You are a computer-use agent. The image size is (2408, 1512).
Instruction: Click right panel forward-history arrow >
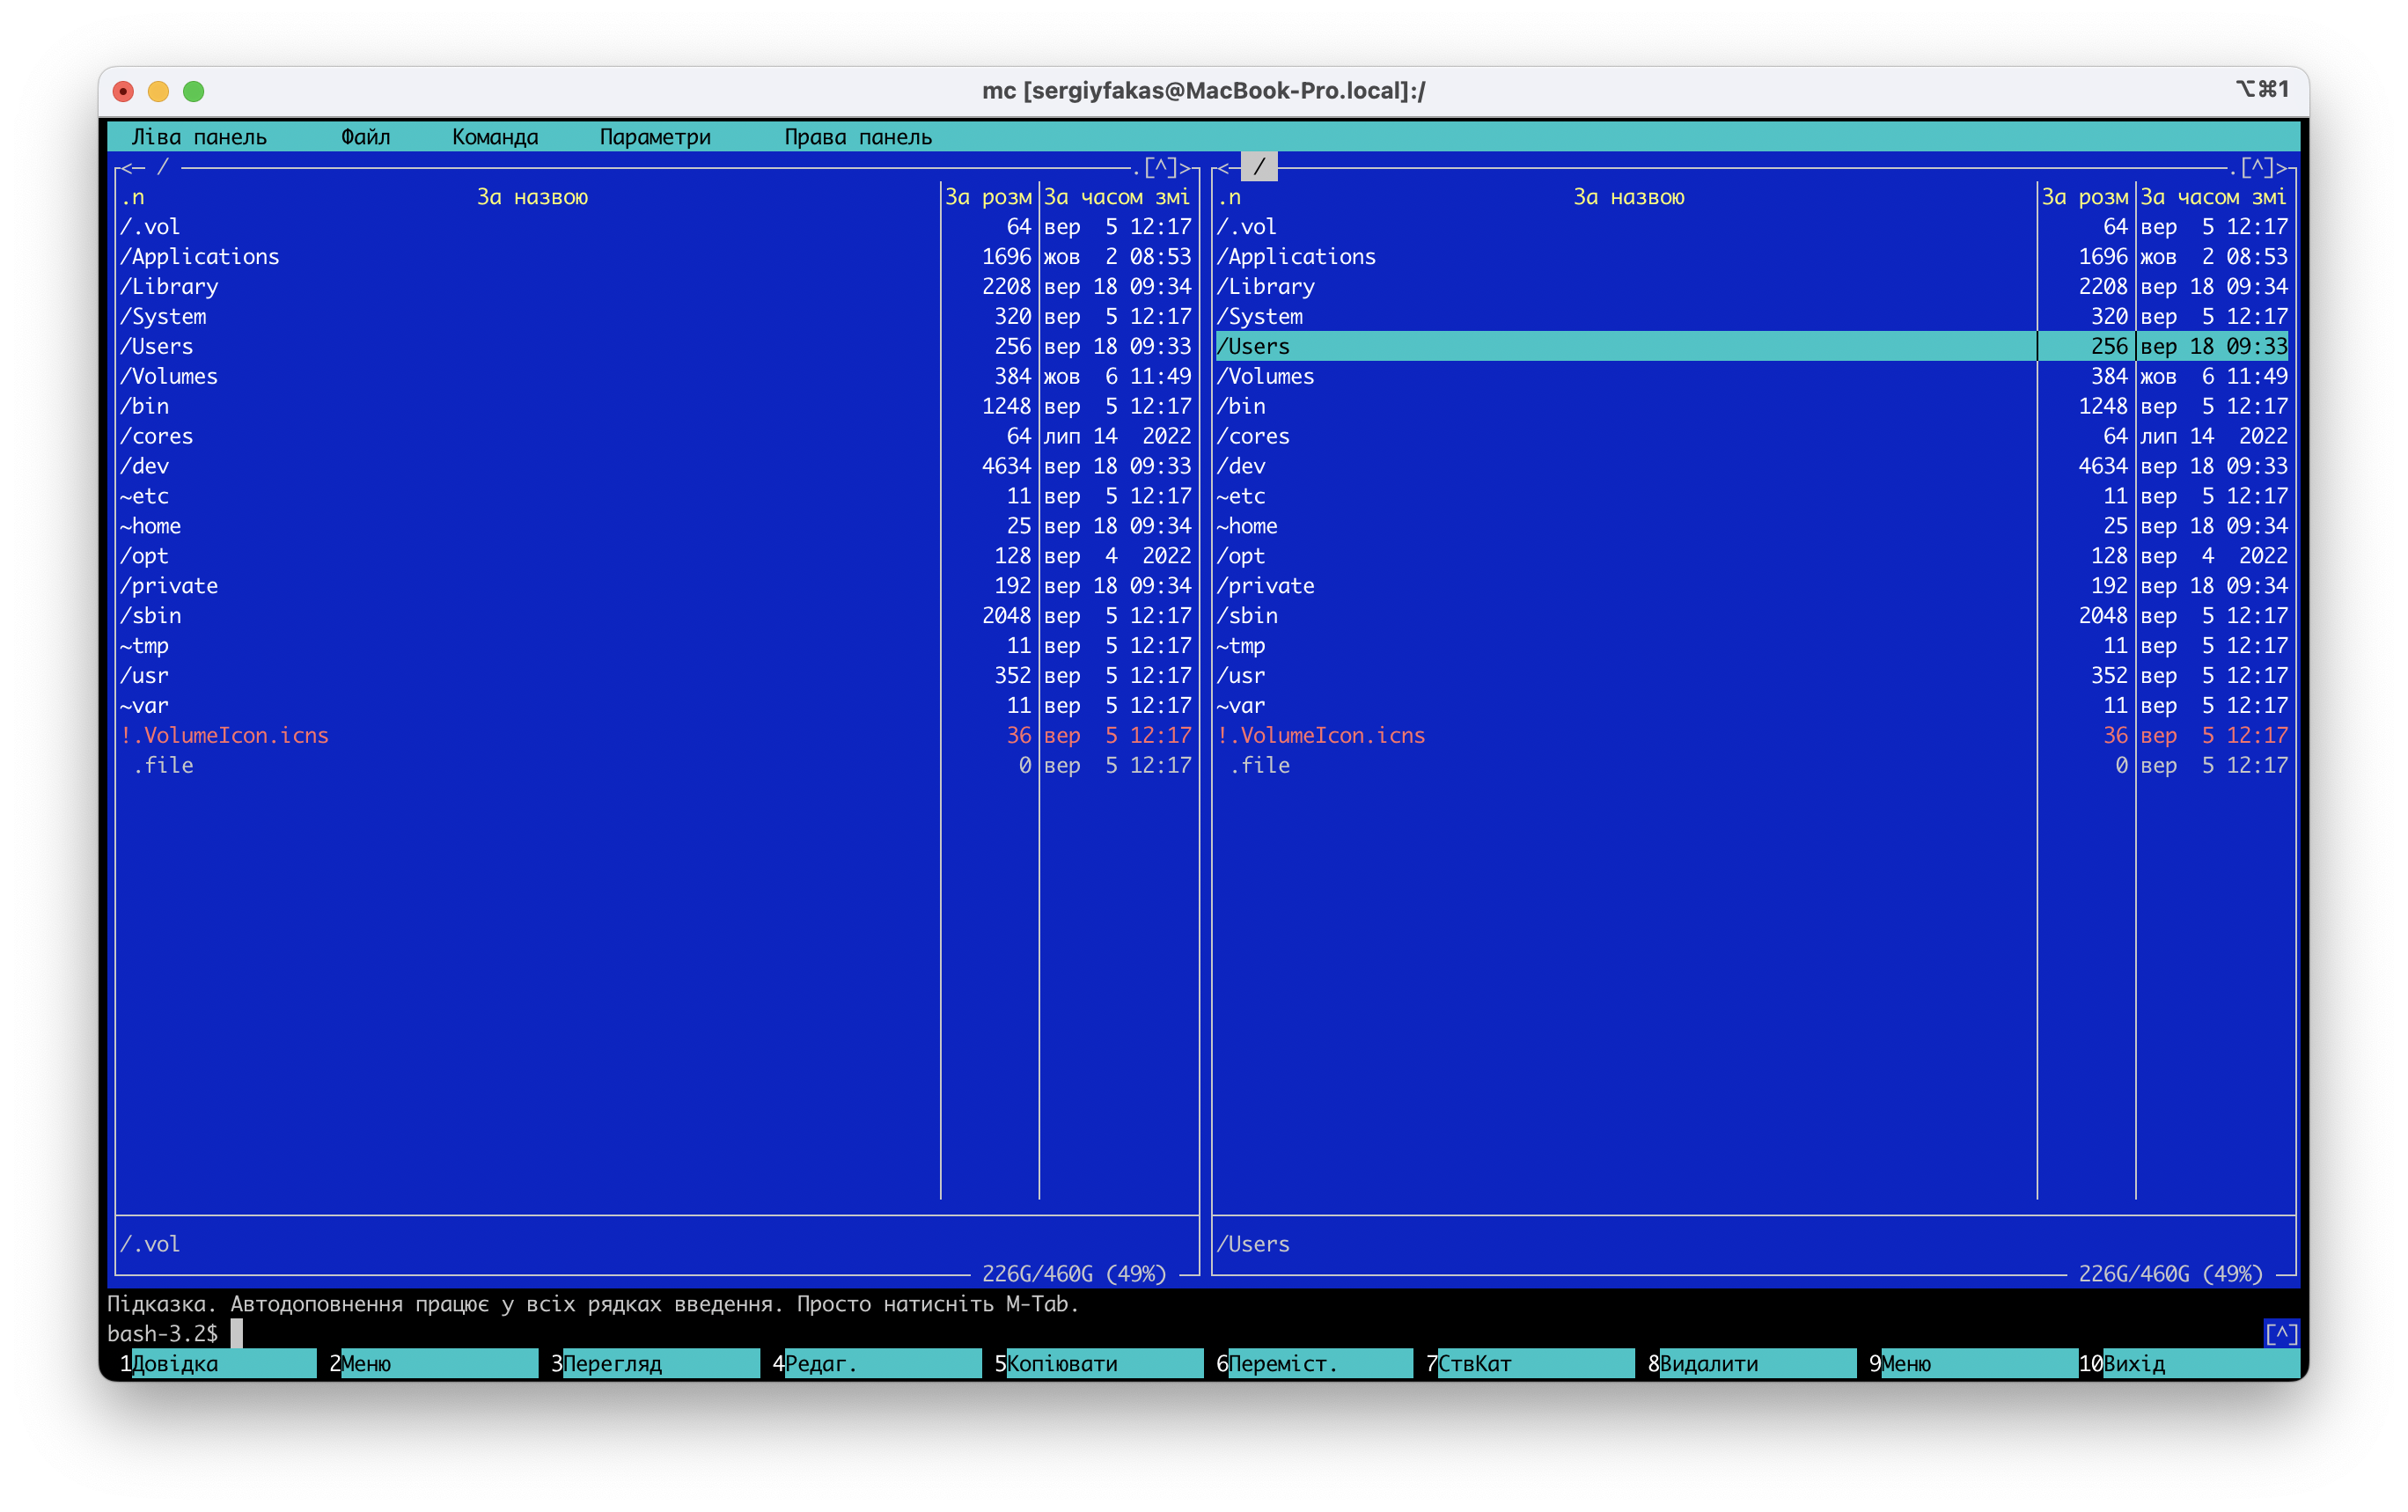click(2282, 167)
